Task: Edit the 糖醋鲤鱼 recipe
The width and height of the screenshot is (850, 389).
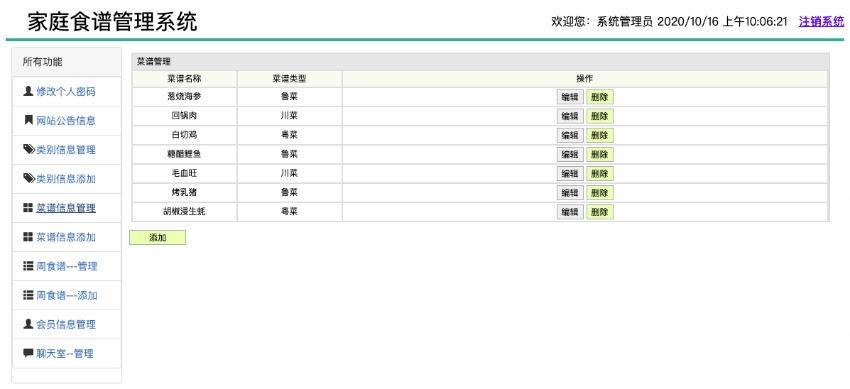Action: point(570,155)
